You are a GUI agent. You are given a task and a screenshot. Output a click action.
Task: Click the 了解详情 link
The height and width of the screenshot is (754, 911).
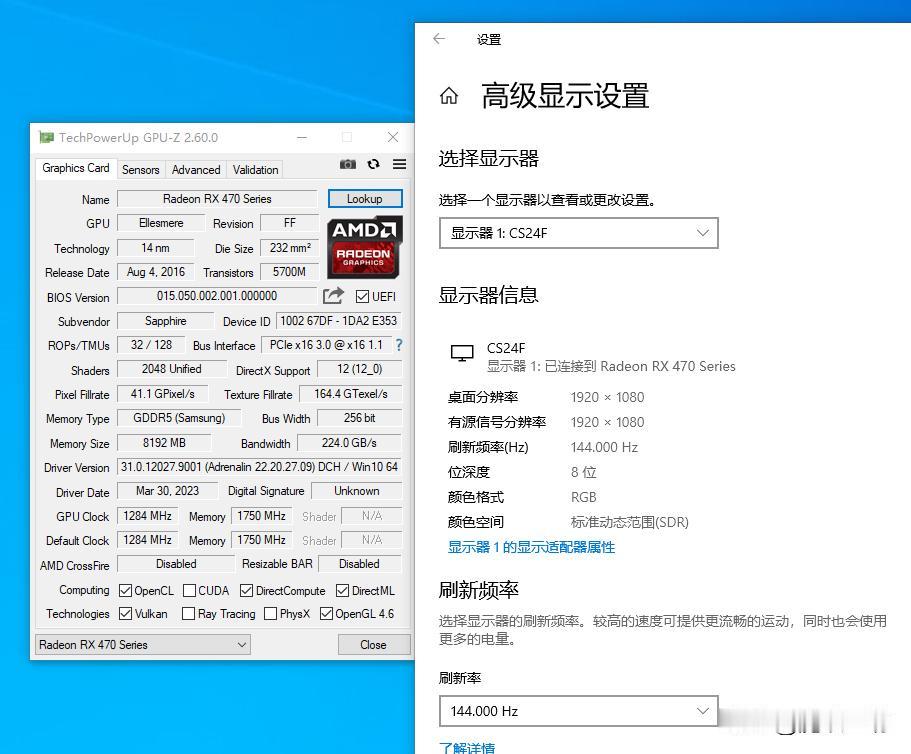click(467, 748)
